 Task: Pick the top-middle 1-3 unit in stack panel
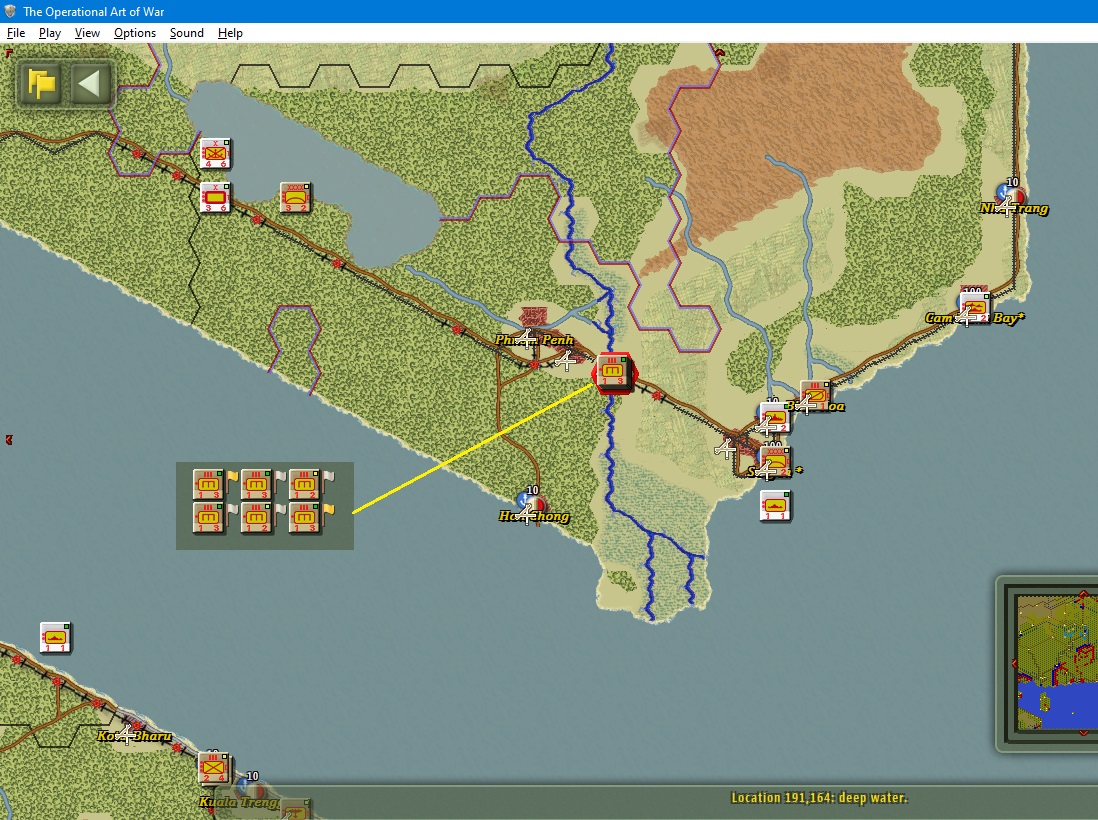click(256, 485)
